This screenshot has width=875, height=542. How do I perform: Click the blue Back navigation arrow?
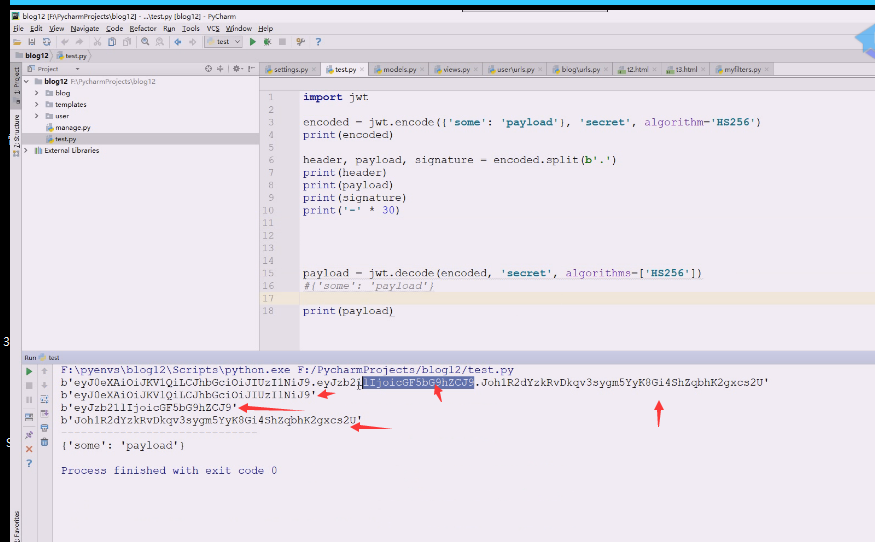[178, 42]
